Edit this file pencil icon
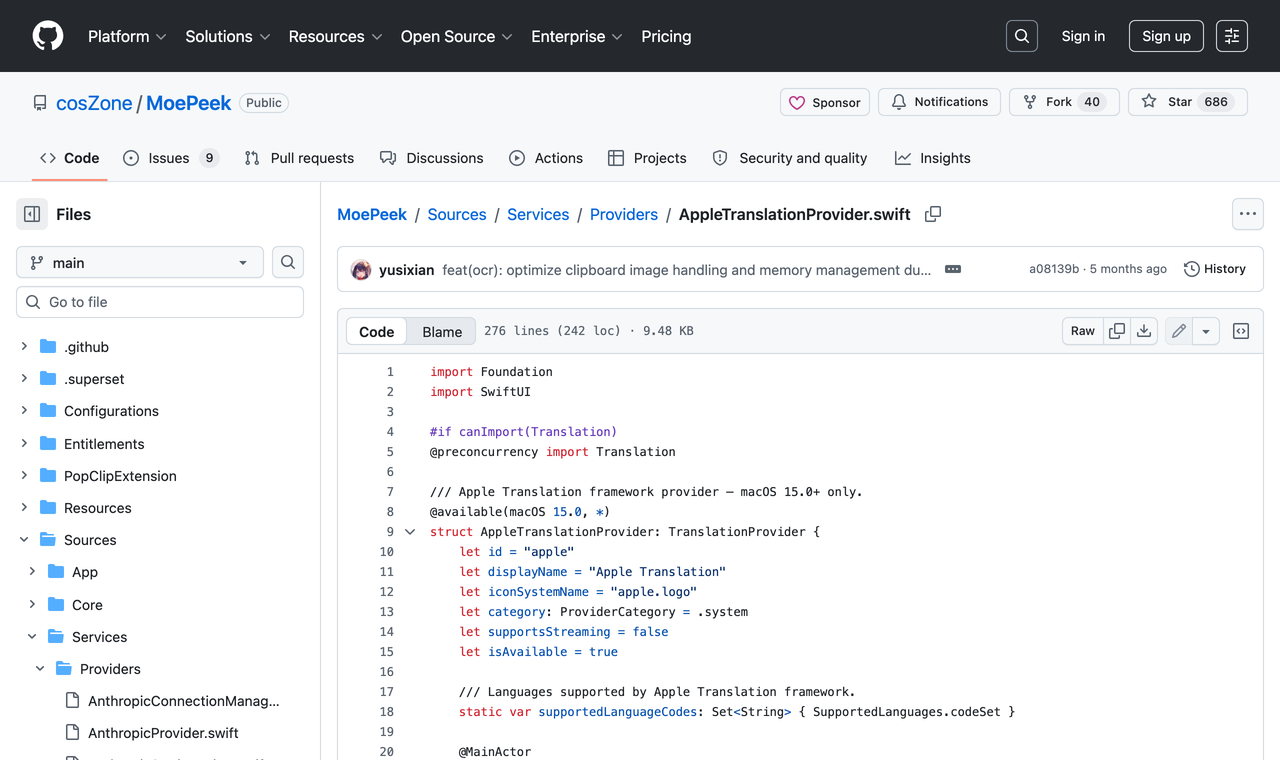This screenshot has height=760, width=1280. point(1179,331)
